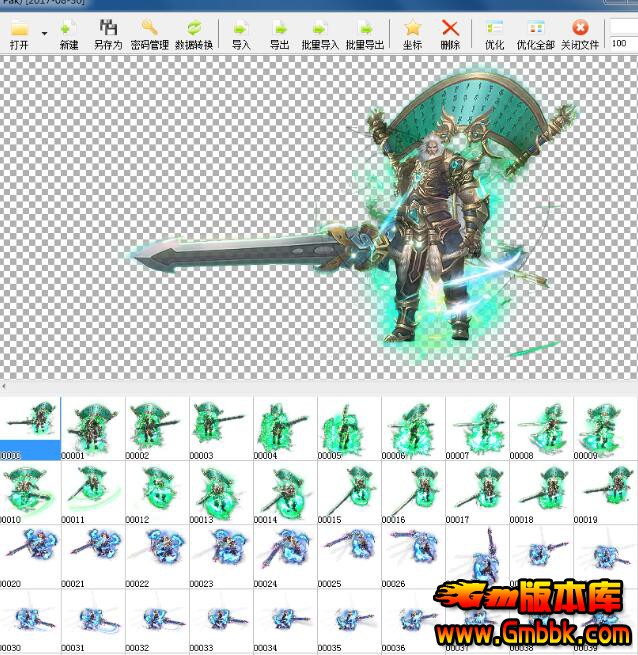
Task: Select blue sprite thumbnail 00026
Action: 413,557
